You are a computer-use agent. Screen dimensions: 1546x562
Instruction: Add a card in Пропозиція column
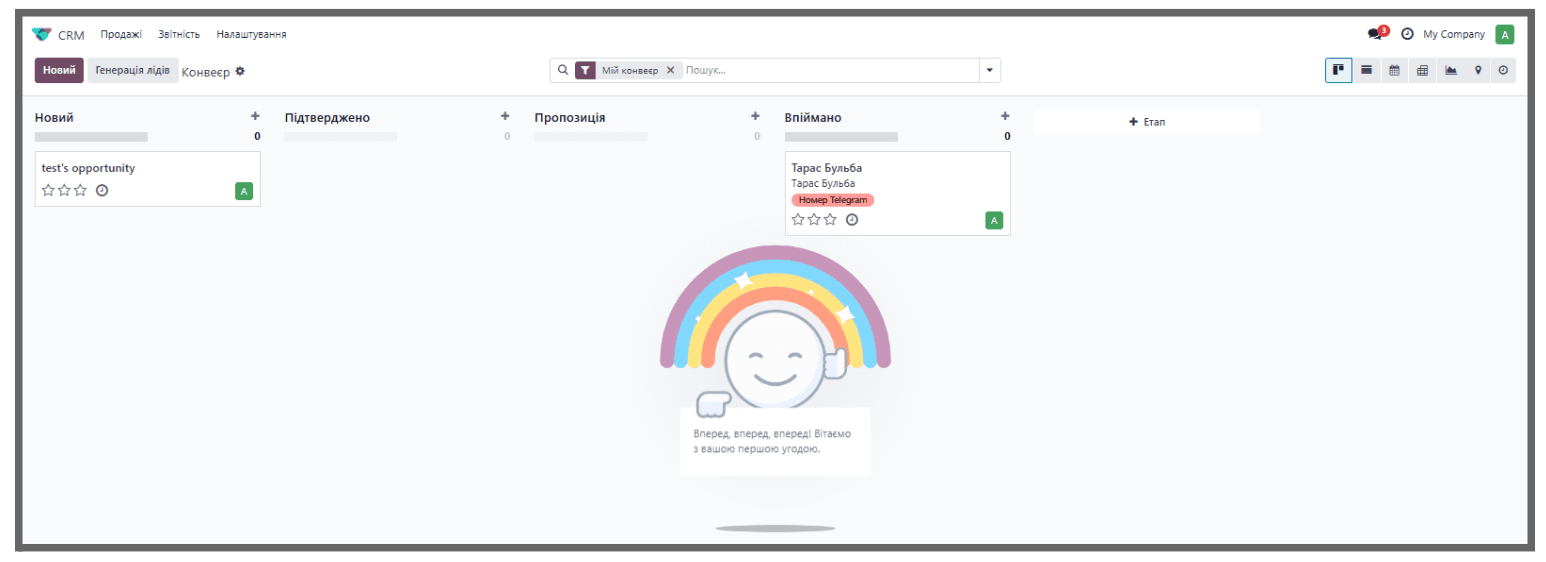click(755, 116)
